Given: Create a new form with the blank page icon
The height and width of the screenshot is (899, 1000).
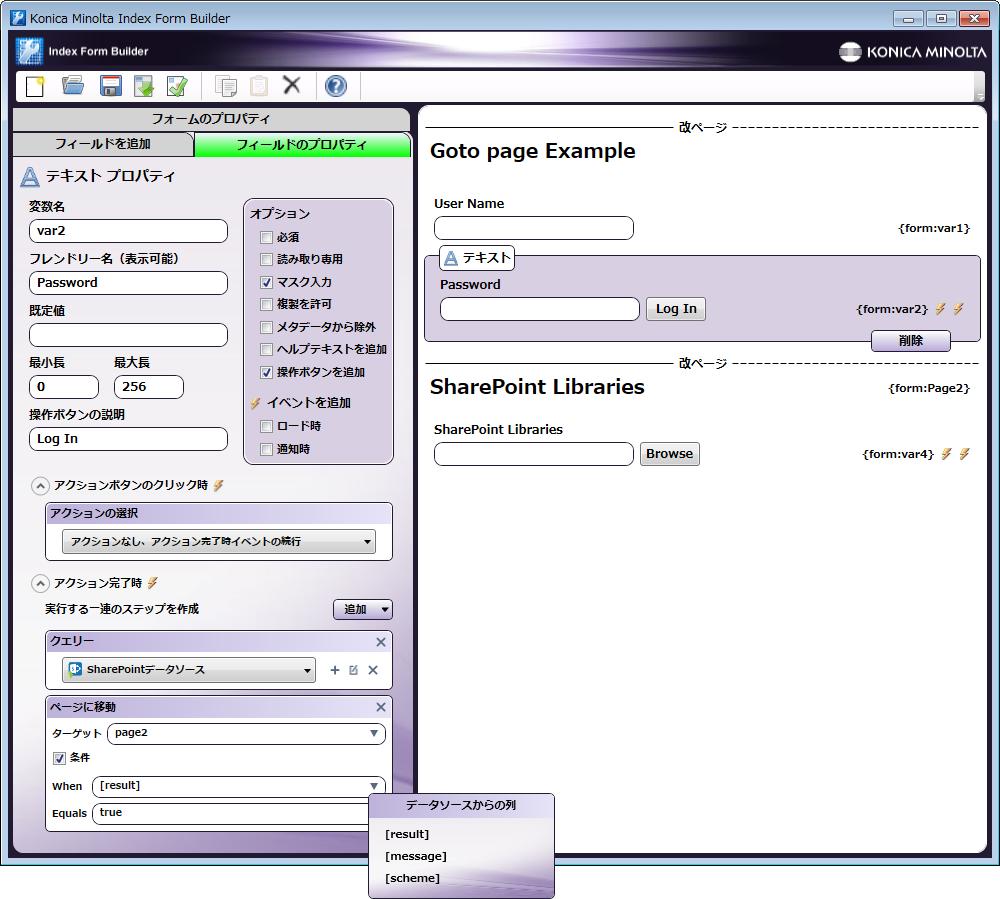Looking at the screenshot, I should (x=35, y=86).
